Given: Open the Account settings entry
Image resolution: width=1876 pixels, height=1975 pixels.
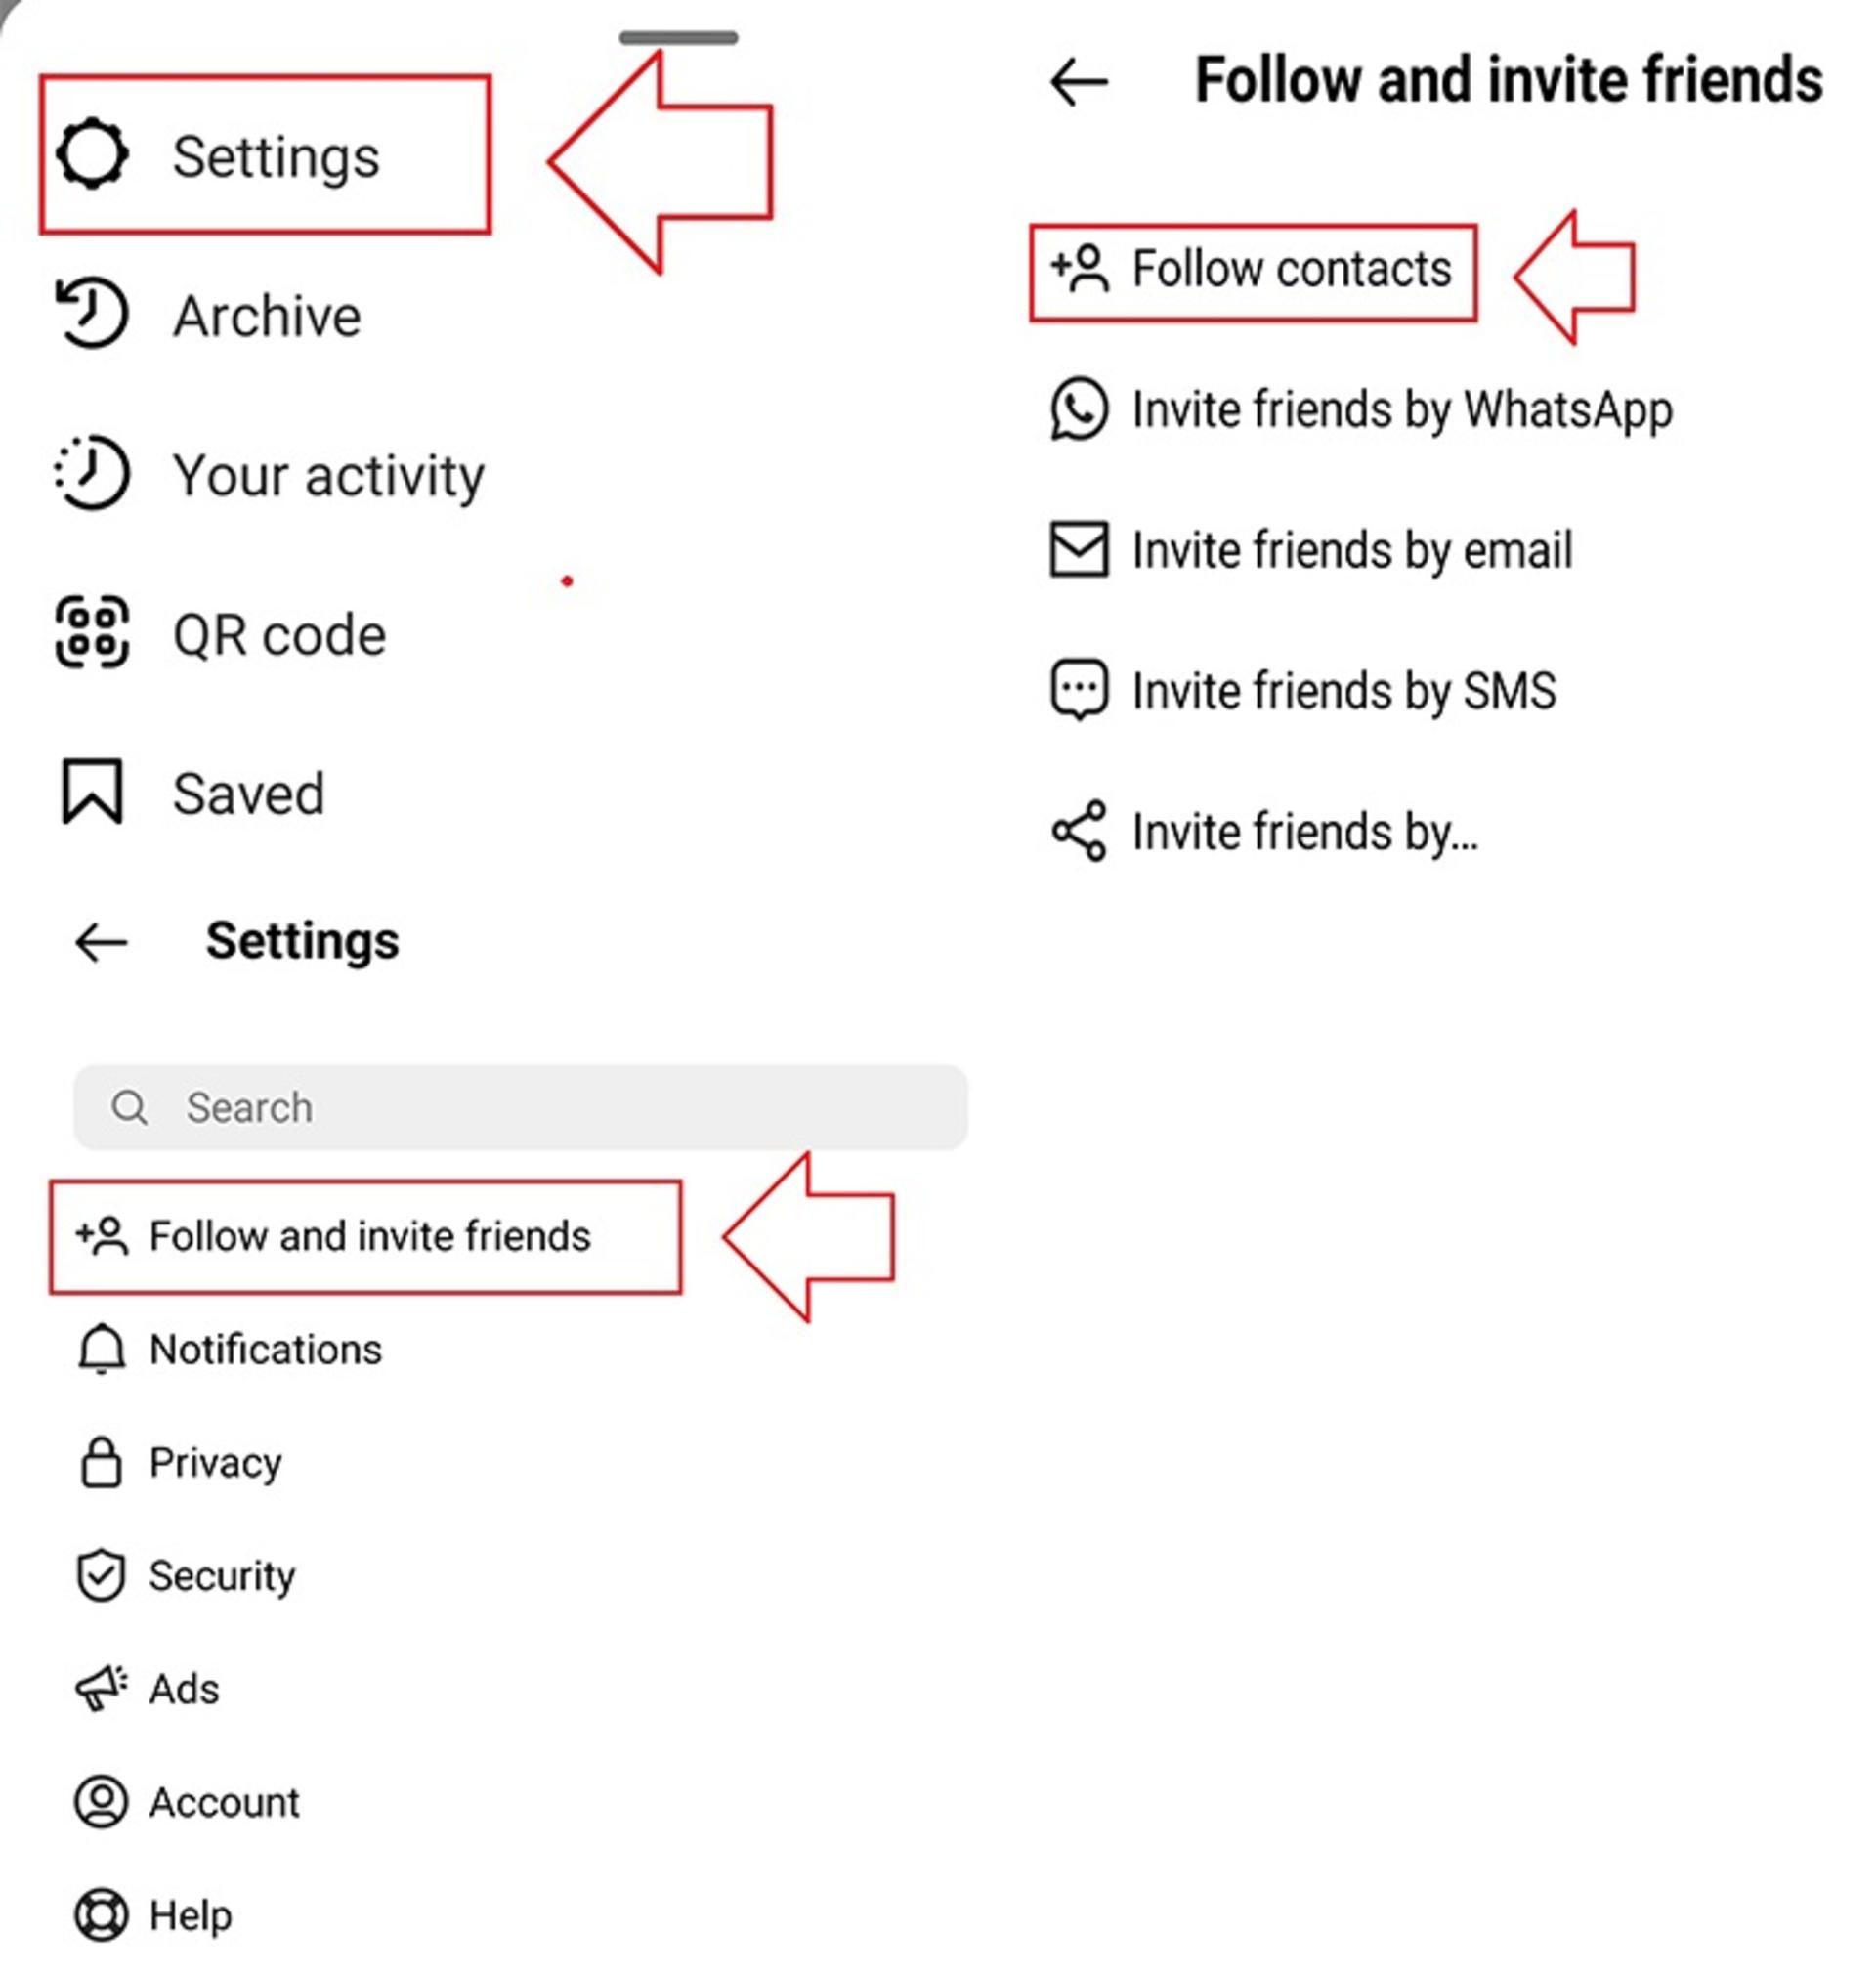Looking at the screenshot, I should click(x=188, y=1802).
